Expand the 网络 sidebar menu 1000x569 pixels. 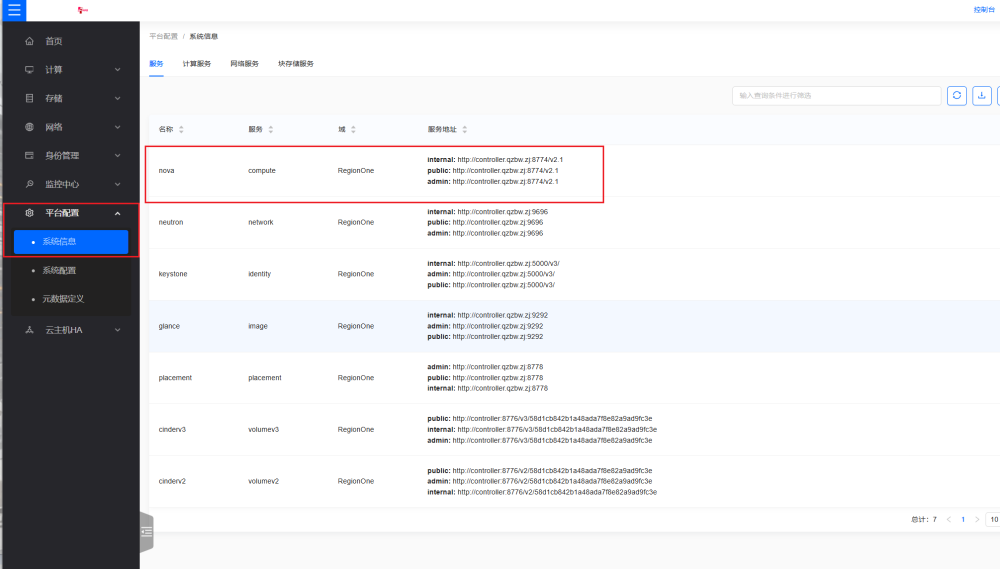70,127
